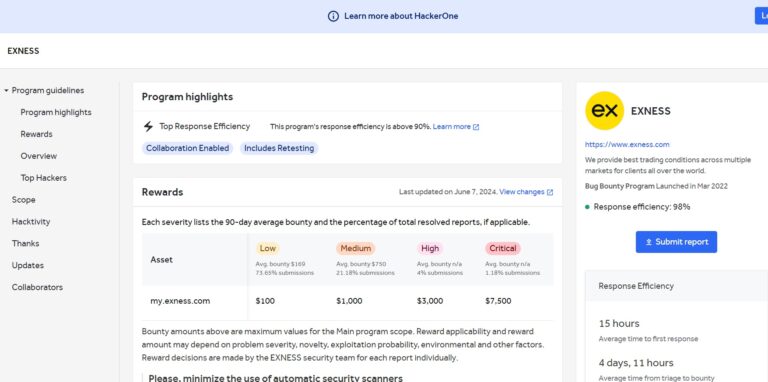Click the $3,000 High bounty value
This screenshot has width=768, height=382.
point(430,301)
